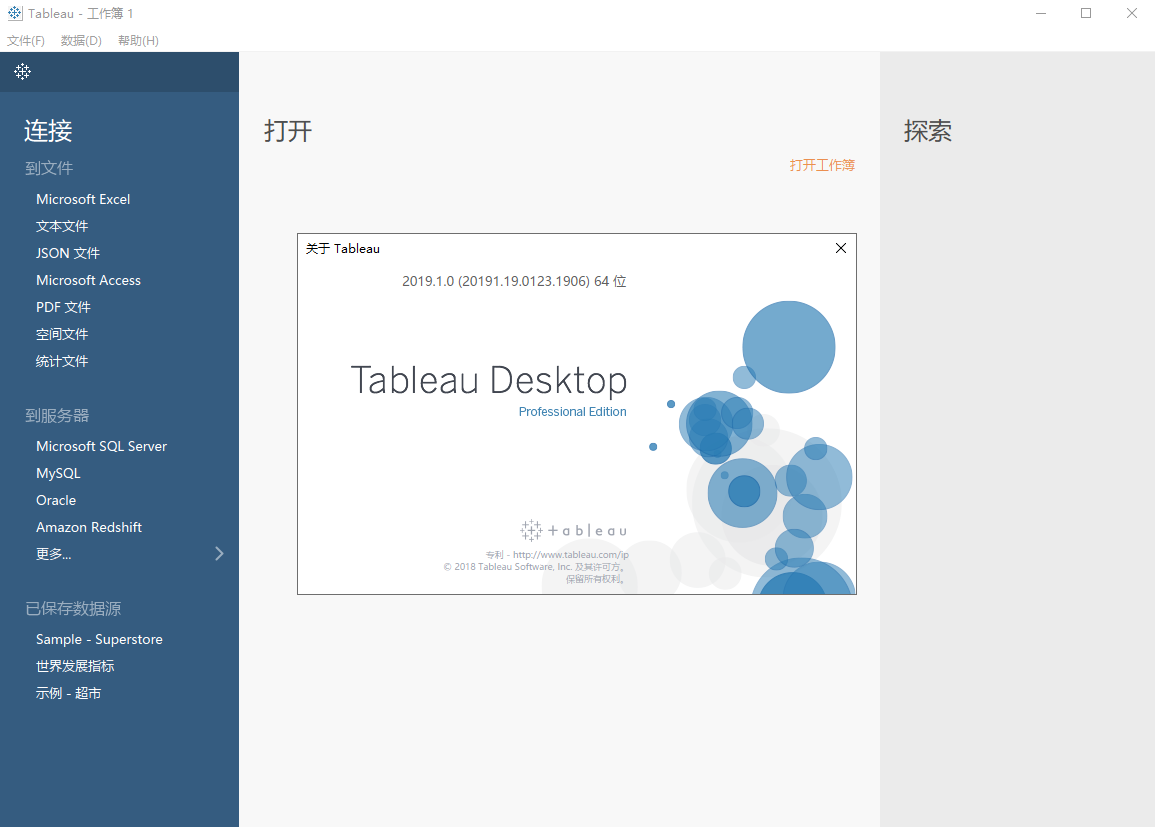
Task: Connect to Microsoft Excel
Action: [83, 199]
